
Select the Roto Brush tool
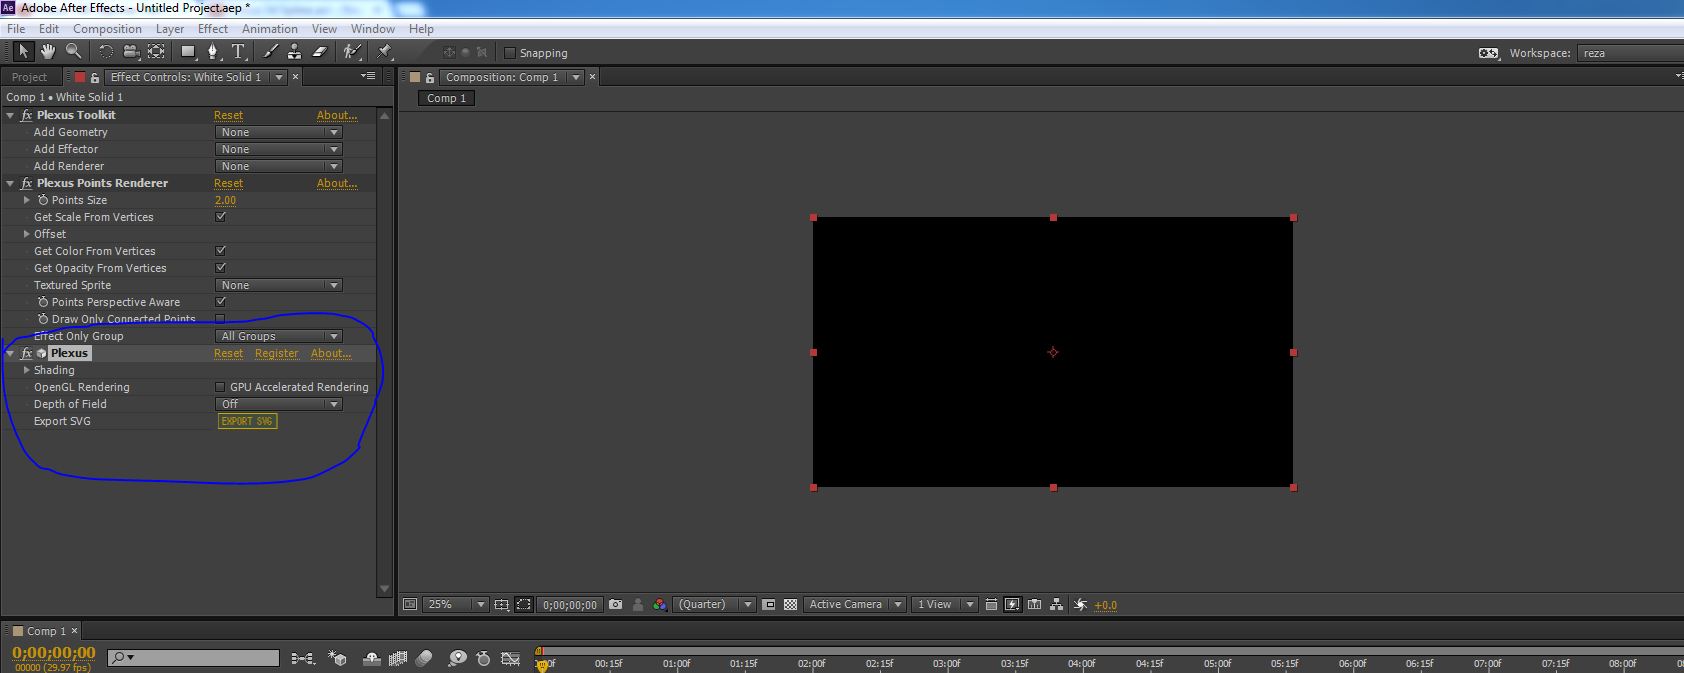click(352, 52)
